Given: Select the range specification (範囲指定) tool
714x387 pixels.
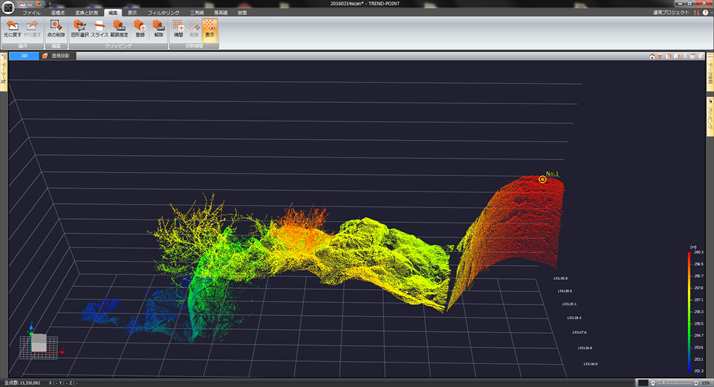Looking at the screenshot, I should pyautogui.click(x=119, y=29).
